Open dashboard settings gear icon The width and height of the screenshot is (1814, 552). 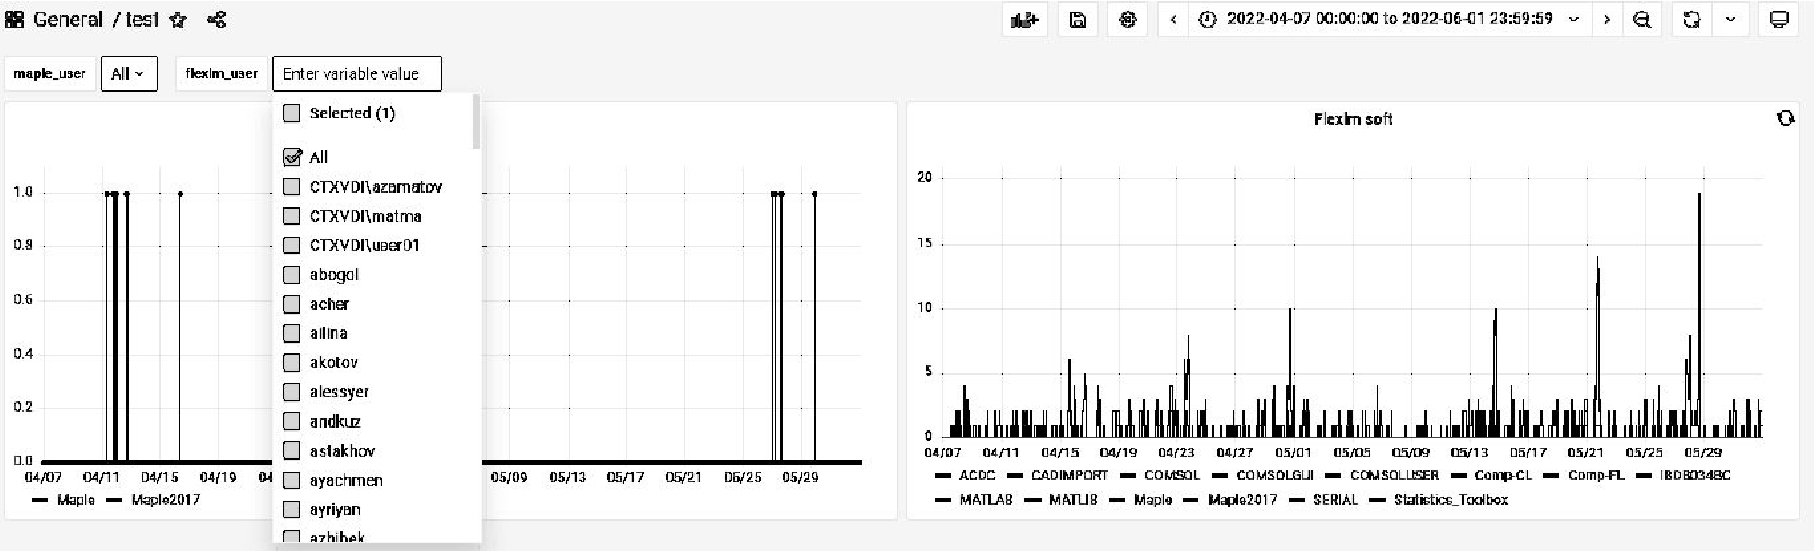(x=1128, y=20)
